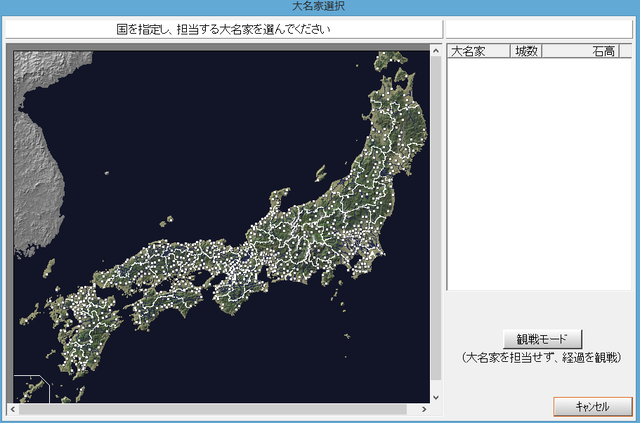
Task: Select the Kii Peninsula on the map
Action: pyautogui.click(x=237, y=294)
